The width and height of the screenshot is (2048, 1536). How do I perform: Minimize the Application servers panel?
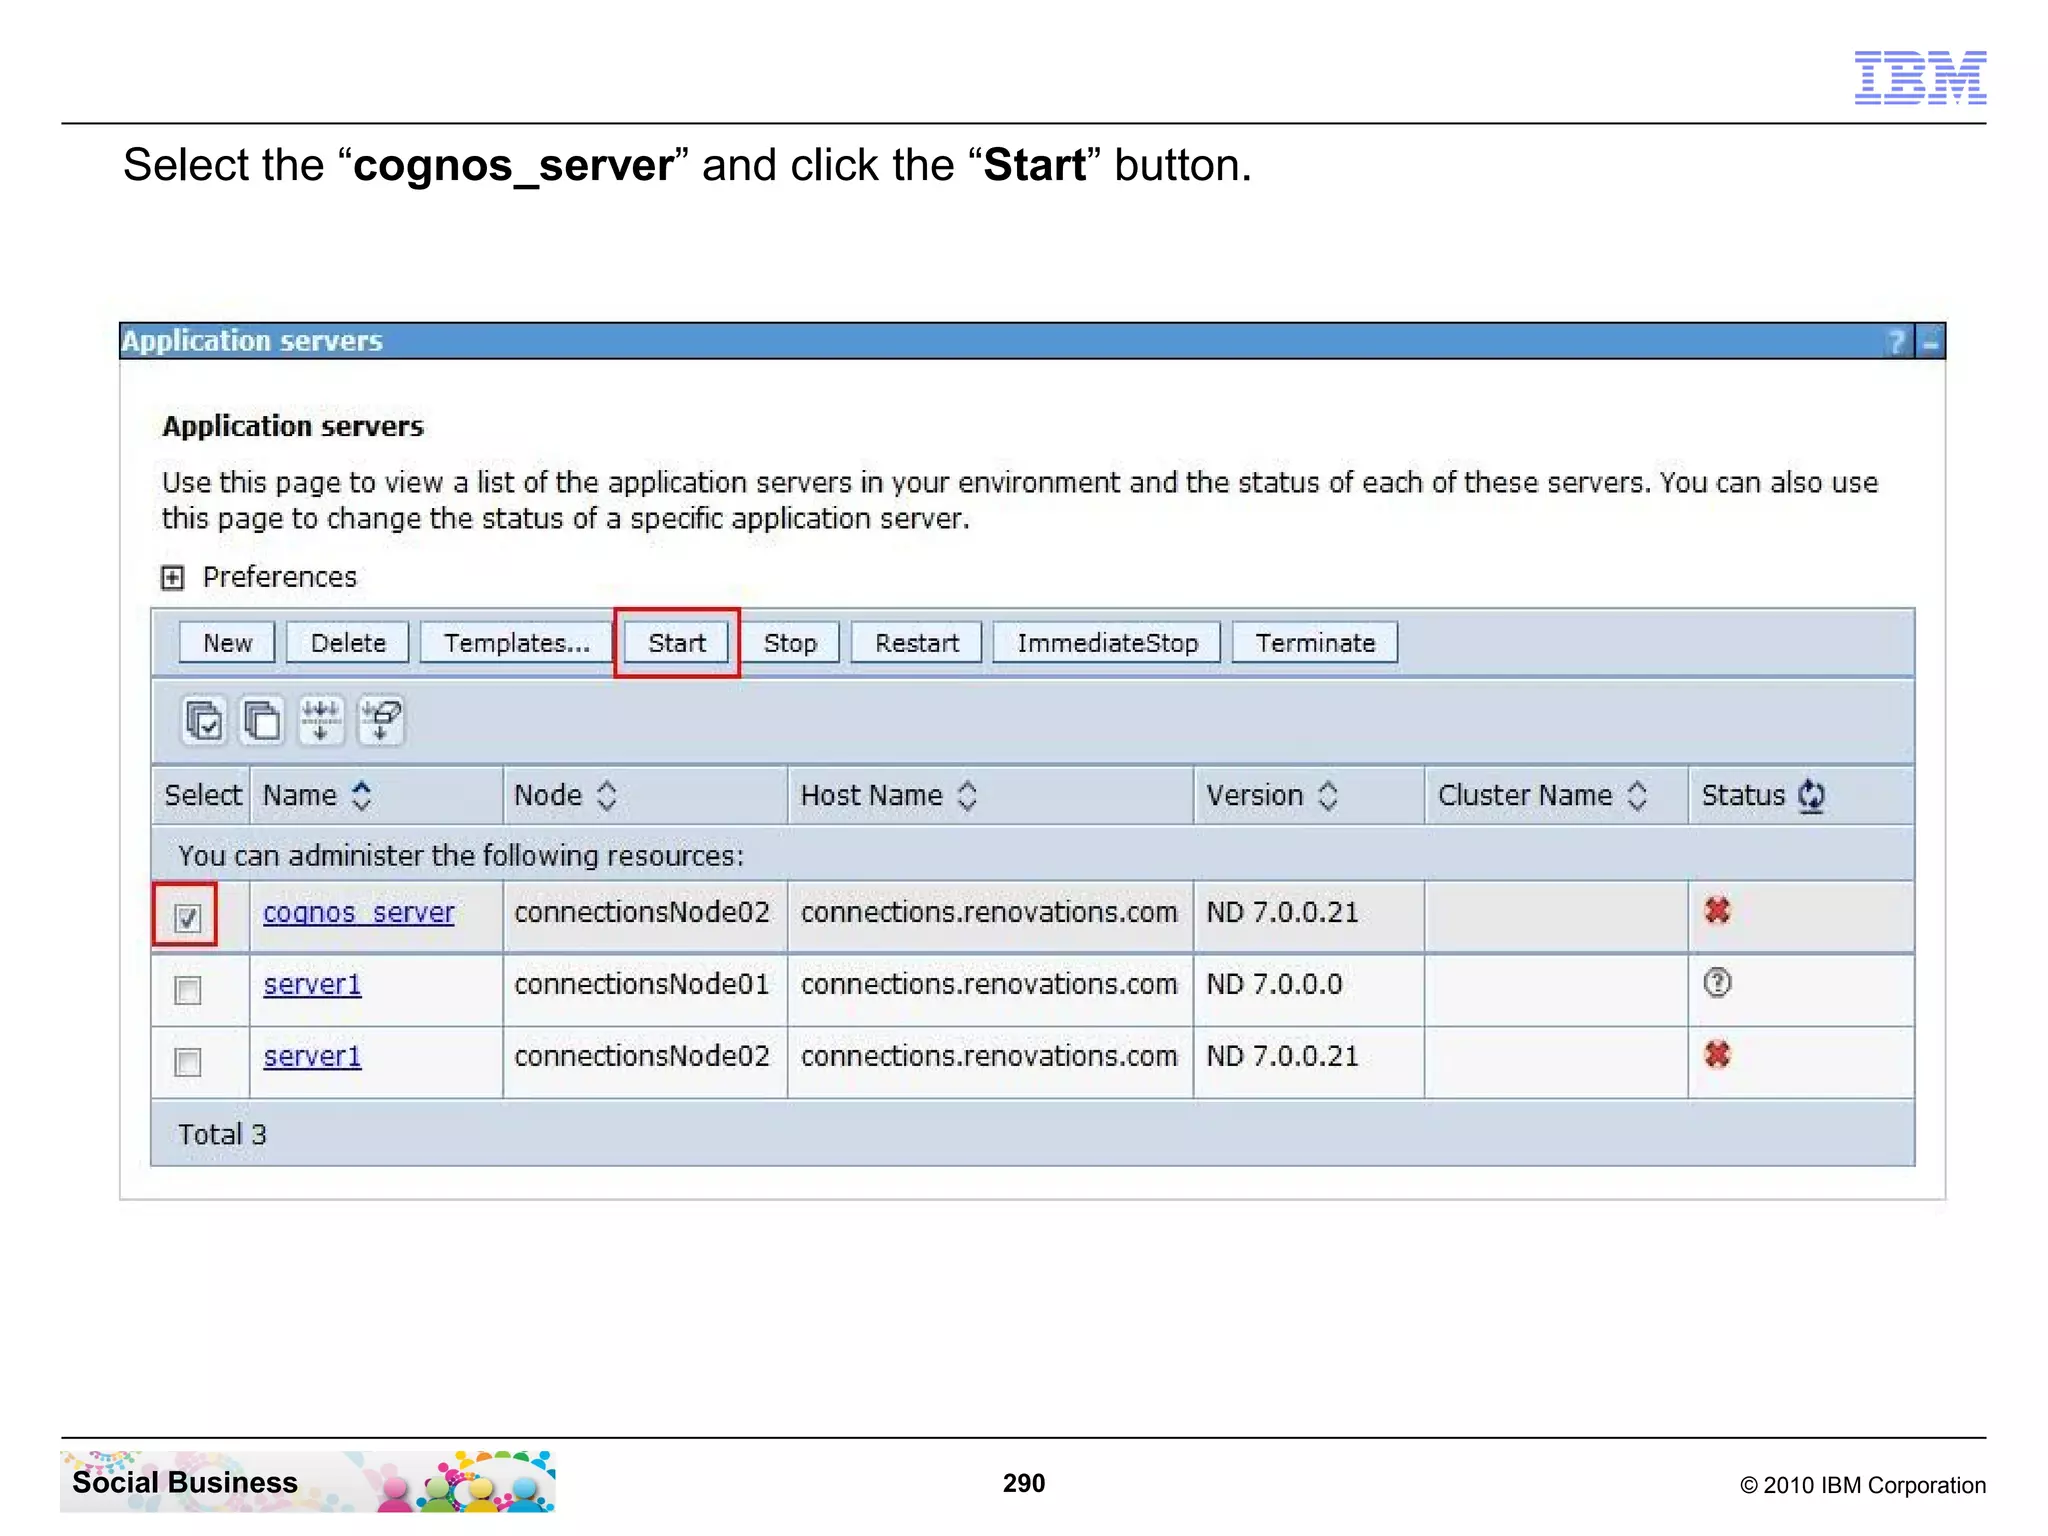[x=1930, y=342]
